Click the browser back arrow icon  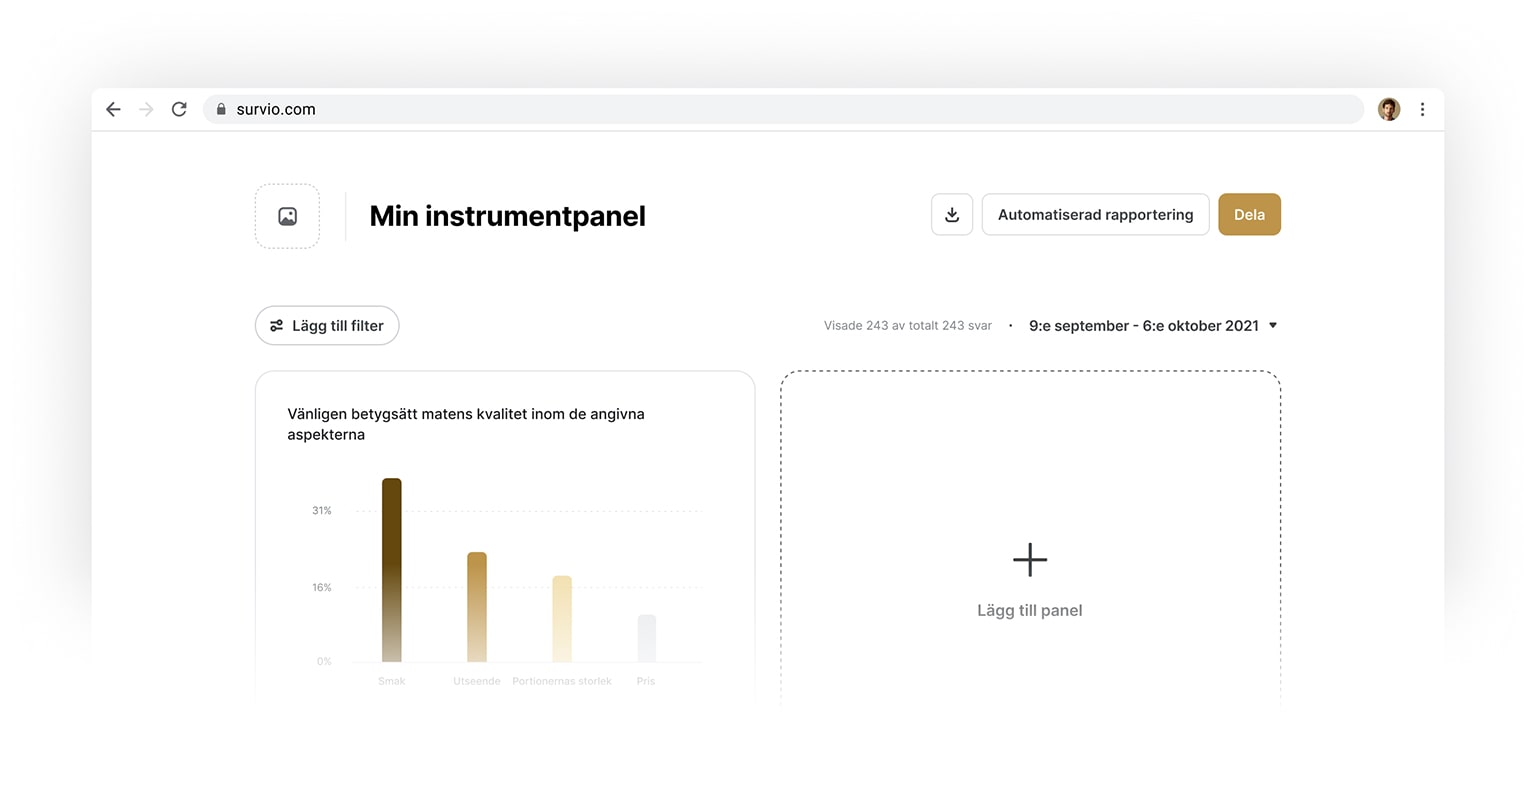point(112,109)
